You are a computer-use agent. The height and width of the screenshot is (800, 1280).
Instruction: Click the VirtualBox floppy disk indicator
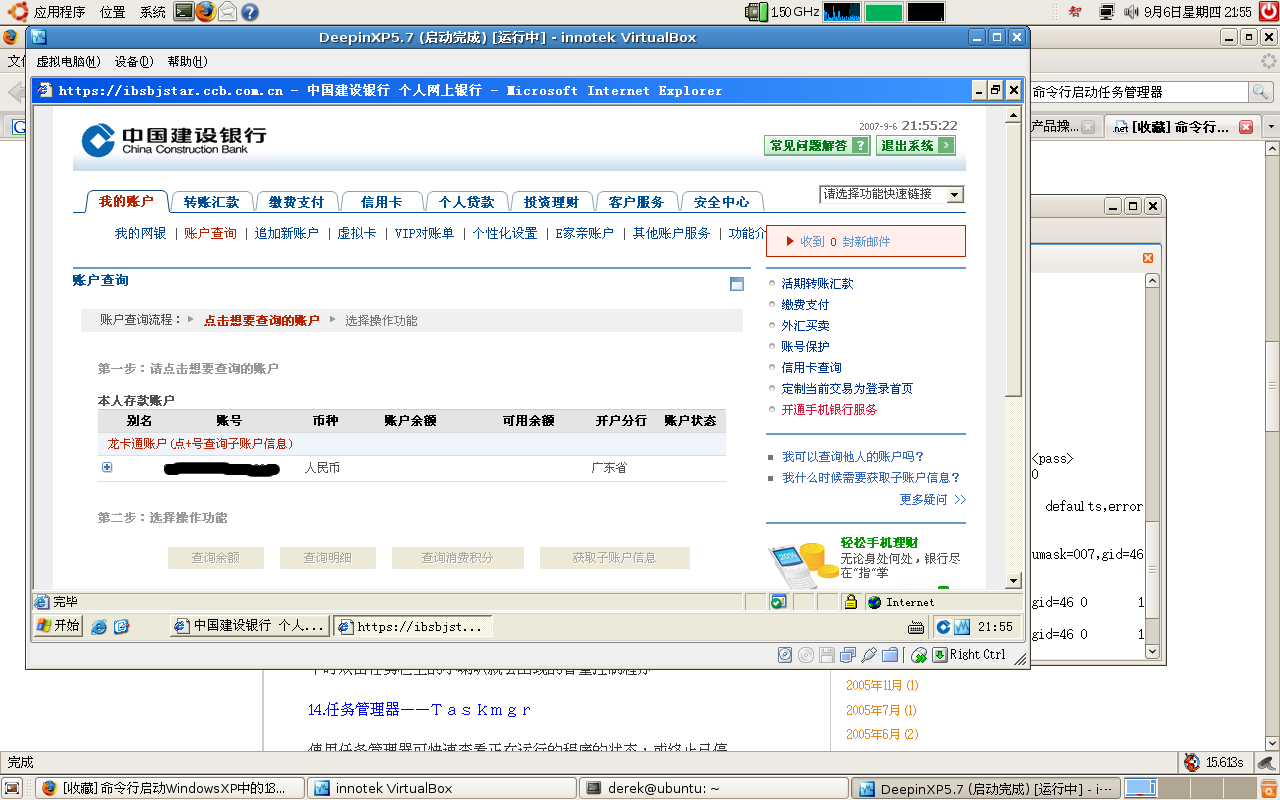coord(827,655)
